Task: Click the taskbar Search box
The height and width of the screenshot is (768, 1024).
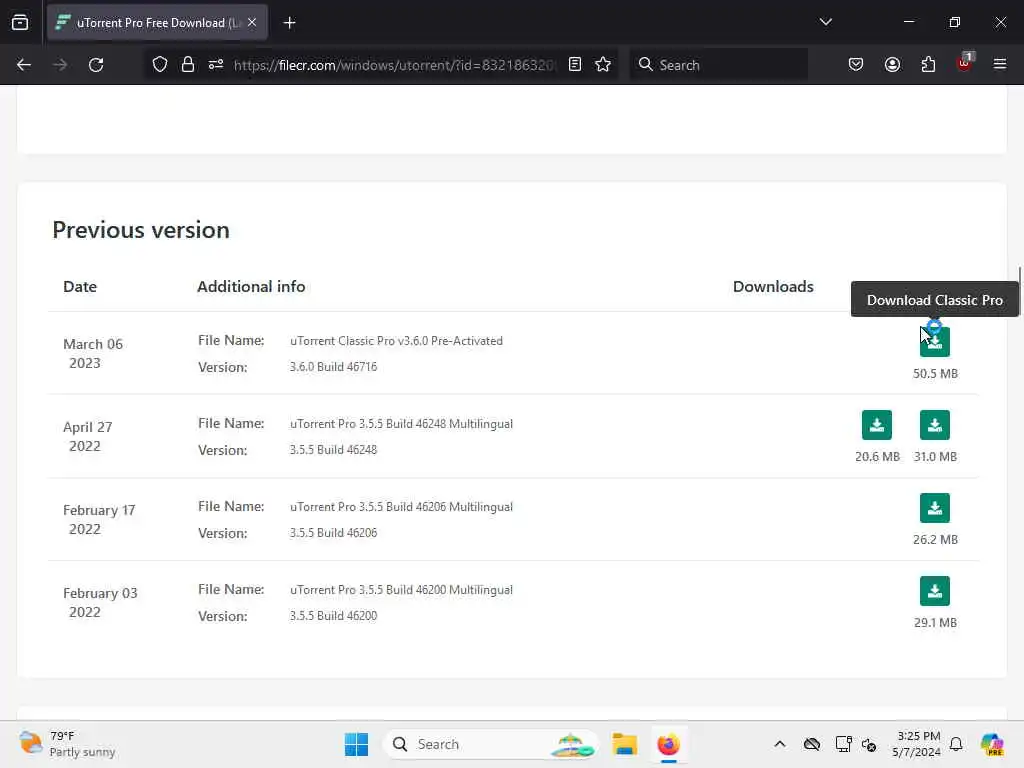Action: (491, 744)
